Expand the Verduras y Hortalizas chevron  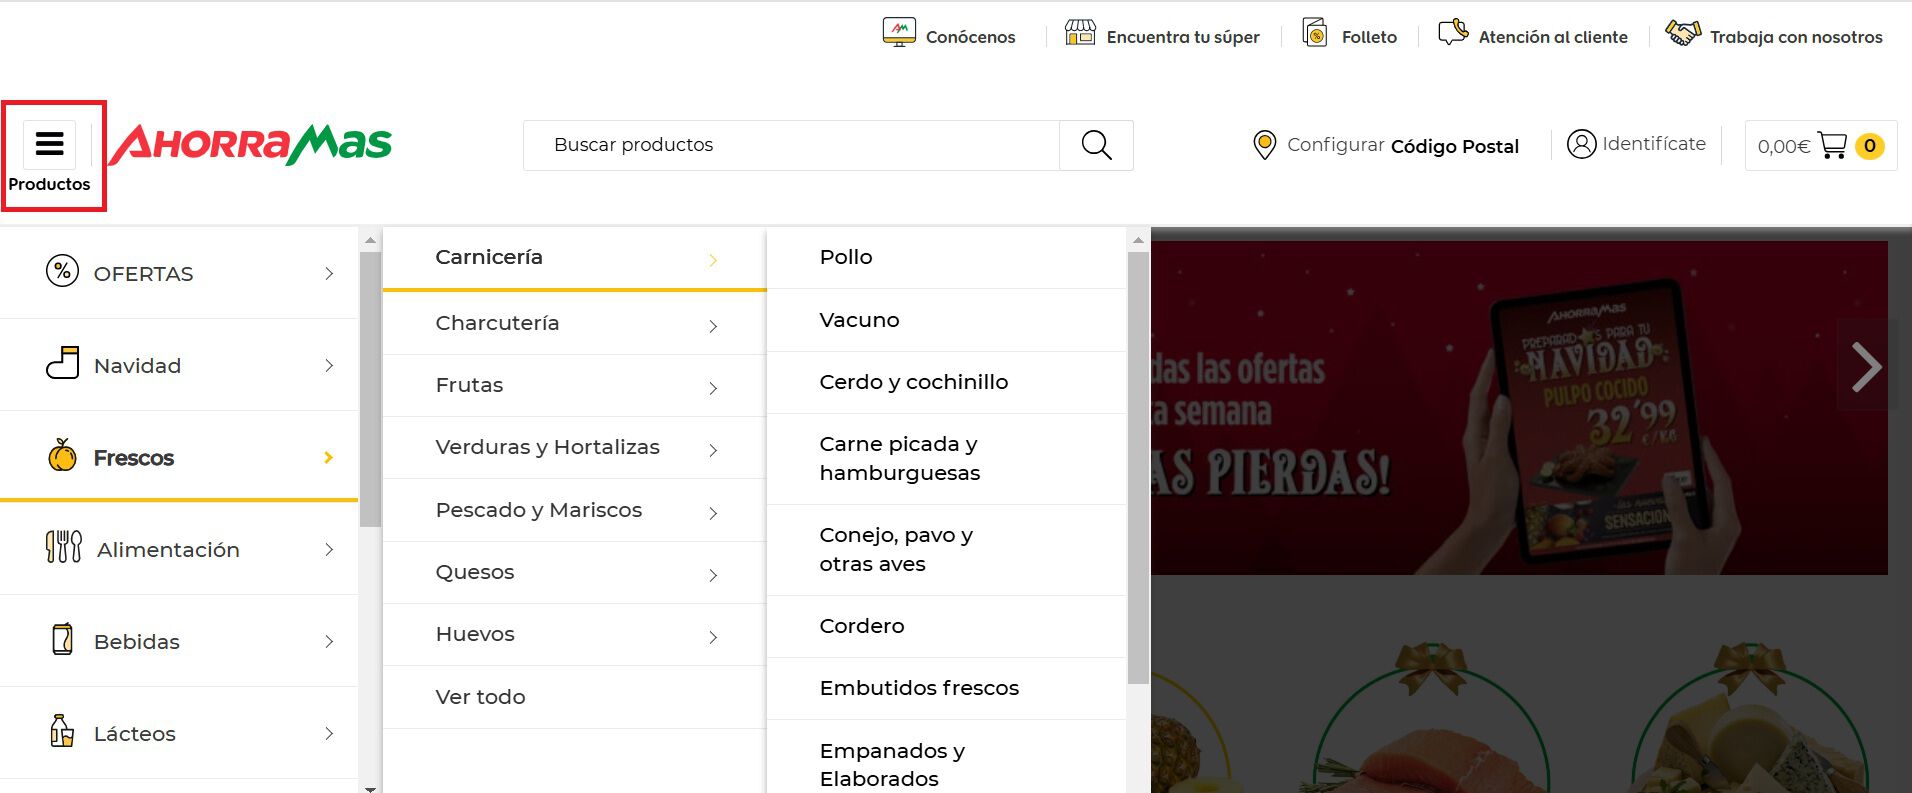[x=713, y=450]
